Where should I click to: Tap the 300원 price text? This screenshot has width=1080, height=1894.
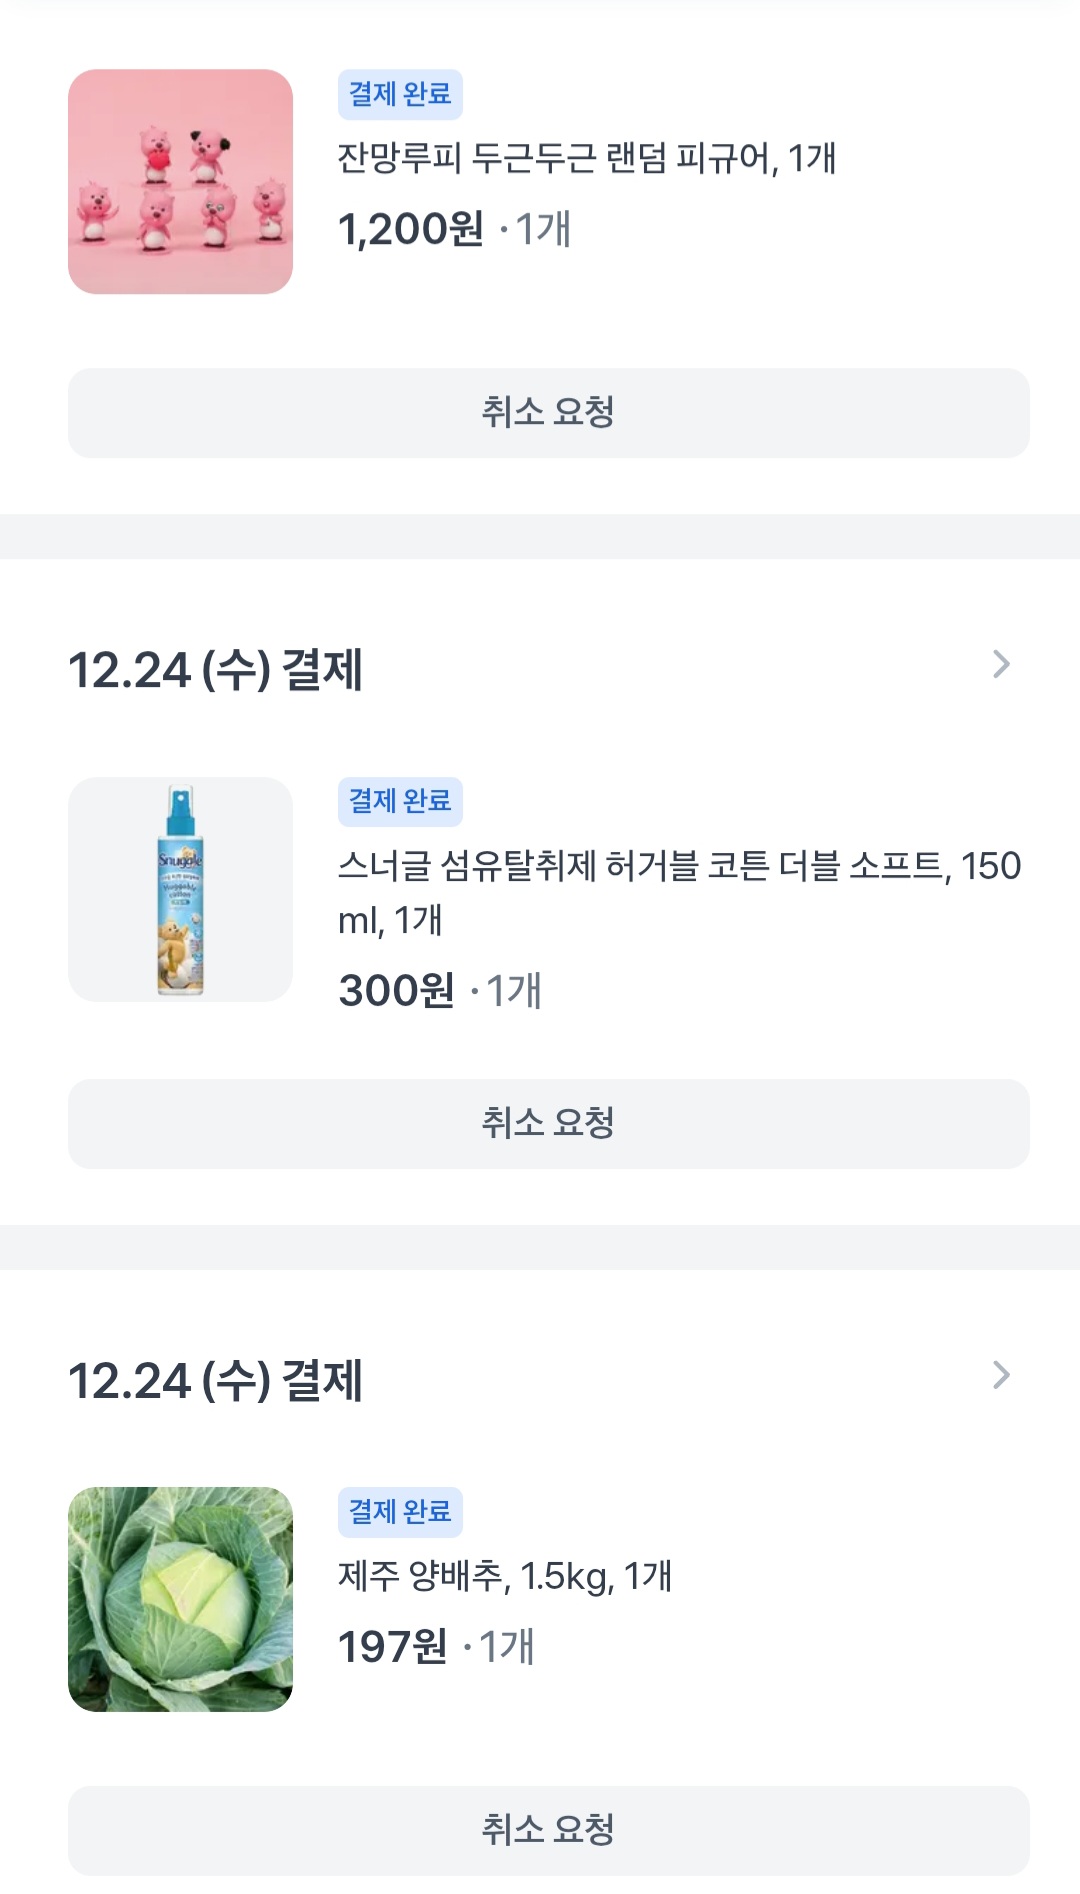[396, 990]
